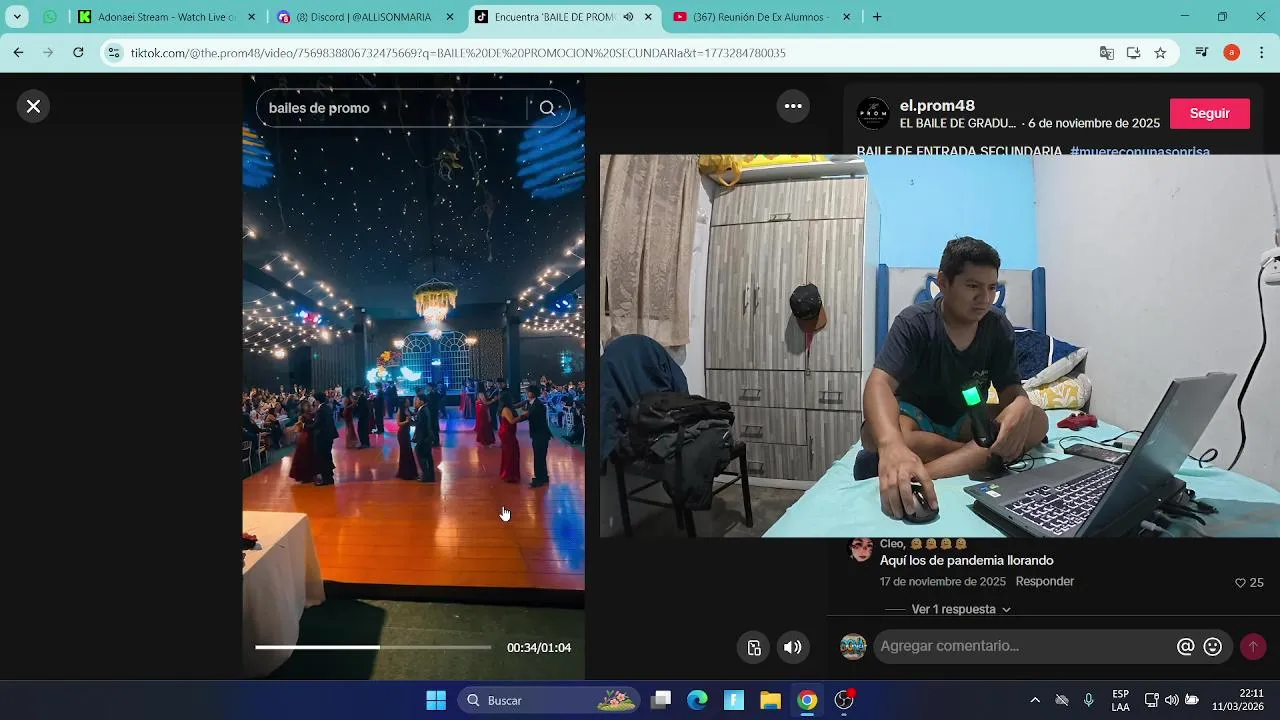Click the 00:34/01:04 video time display
Viewport: 1280px width, 720px height.
[539, 648]
